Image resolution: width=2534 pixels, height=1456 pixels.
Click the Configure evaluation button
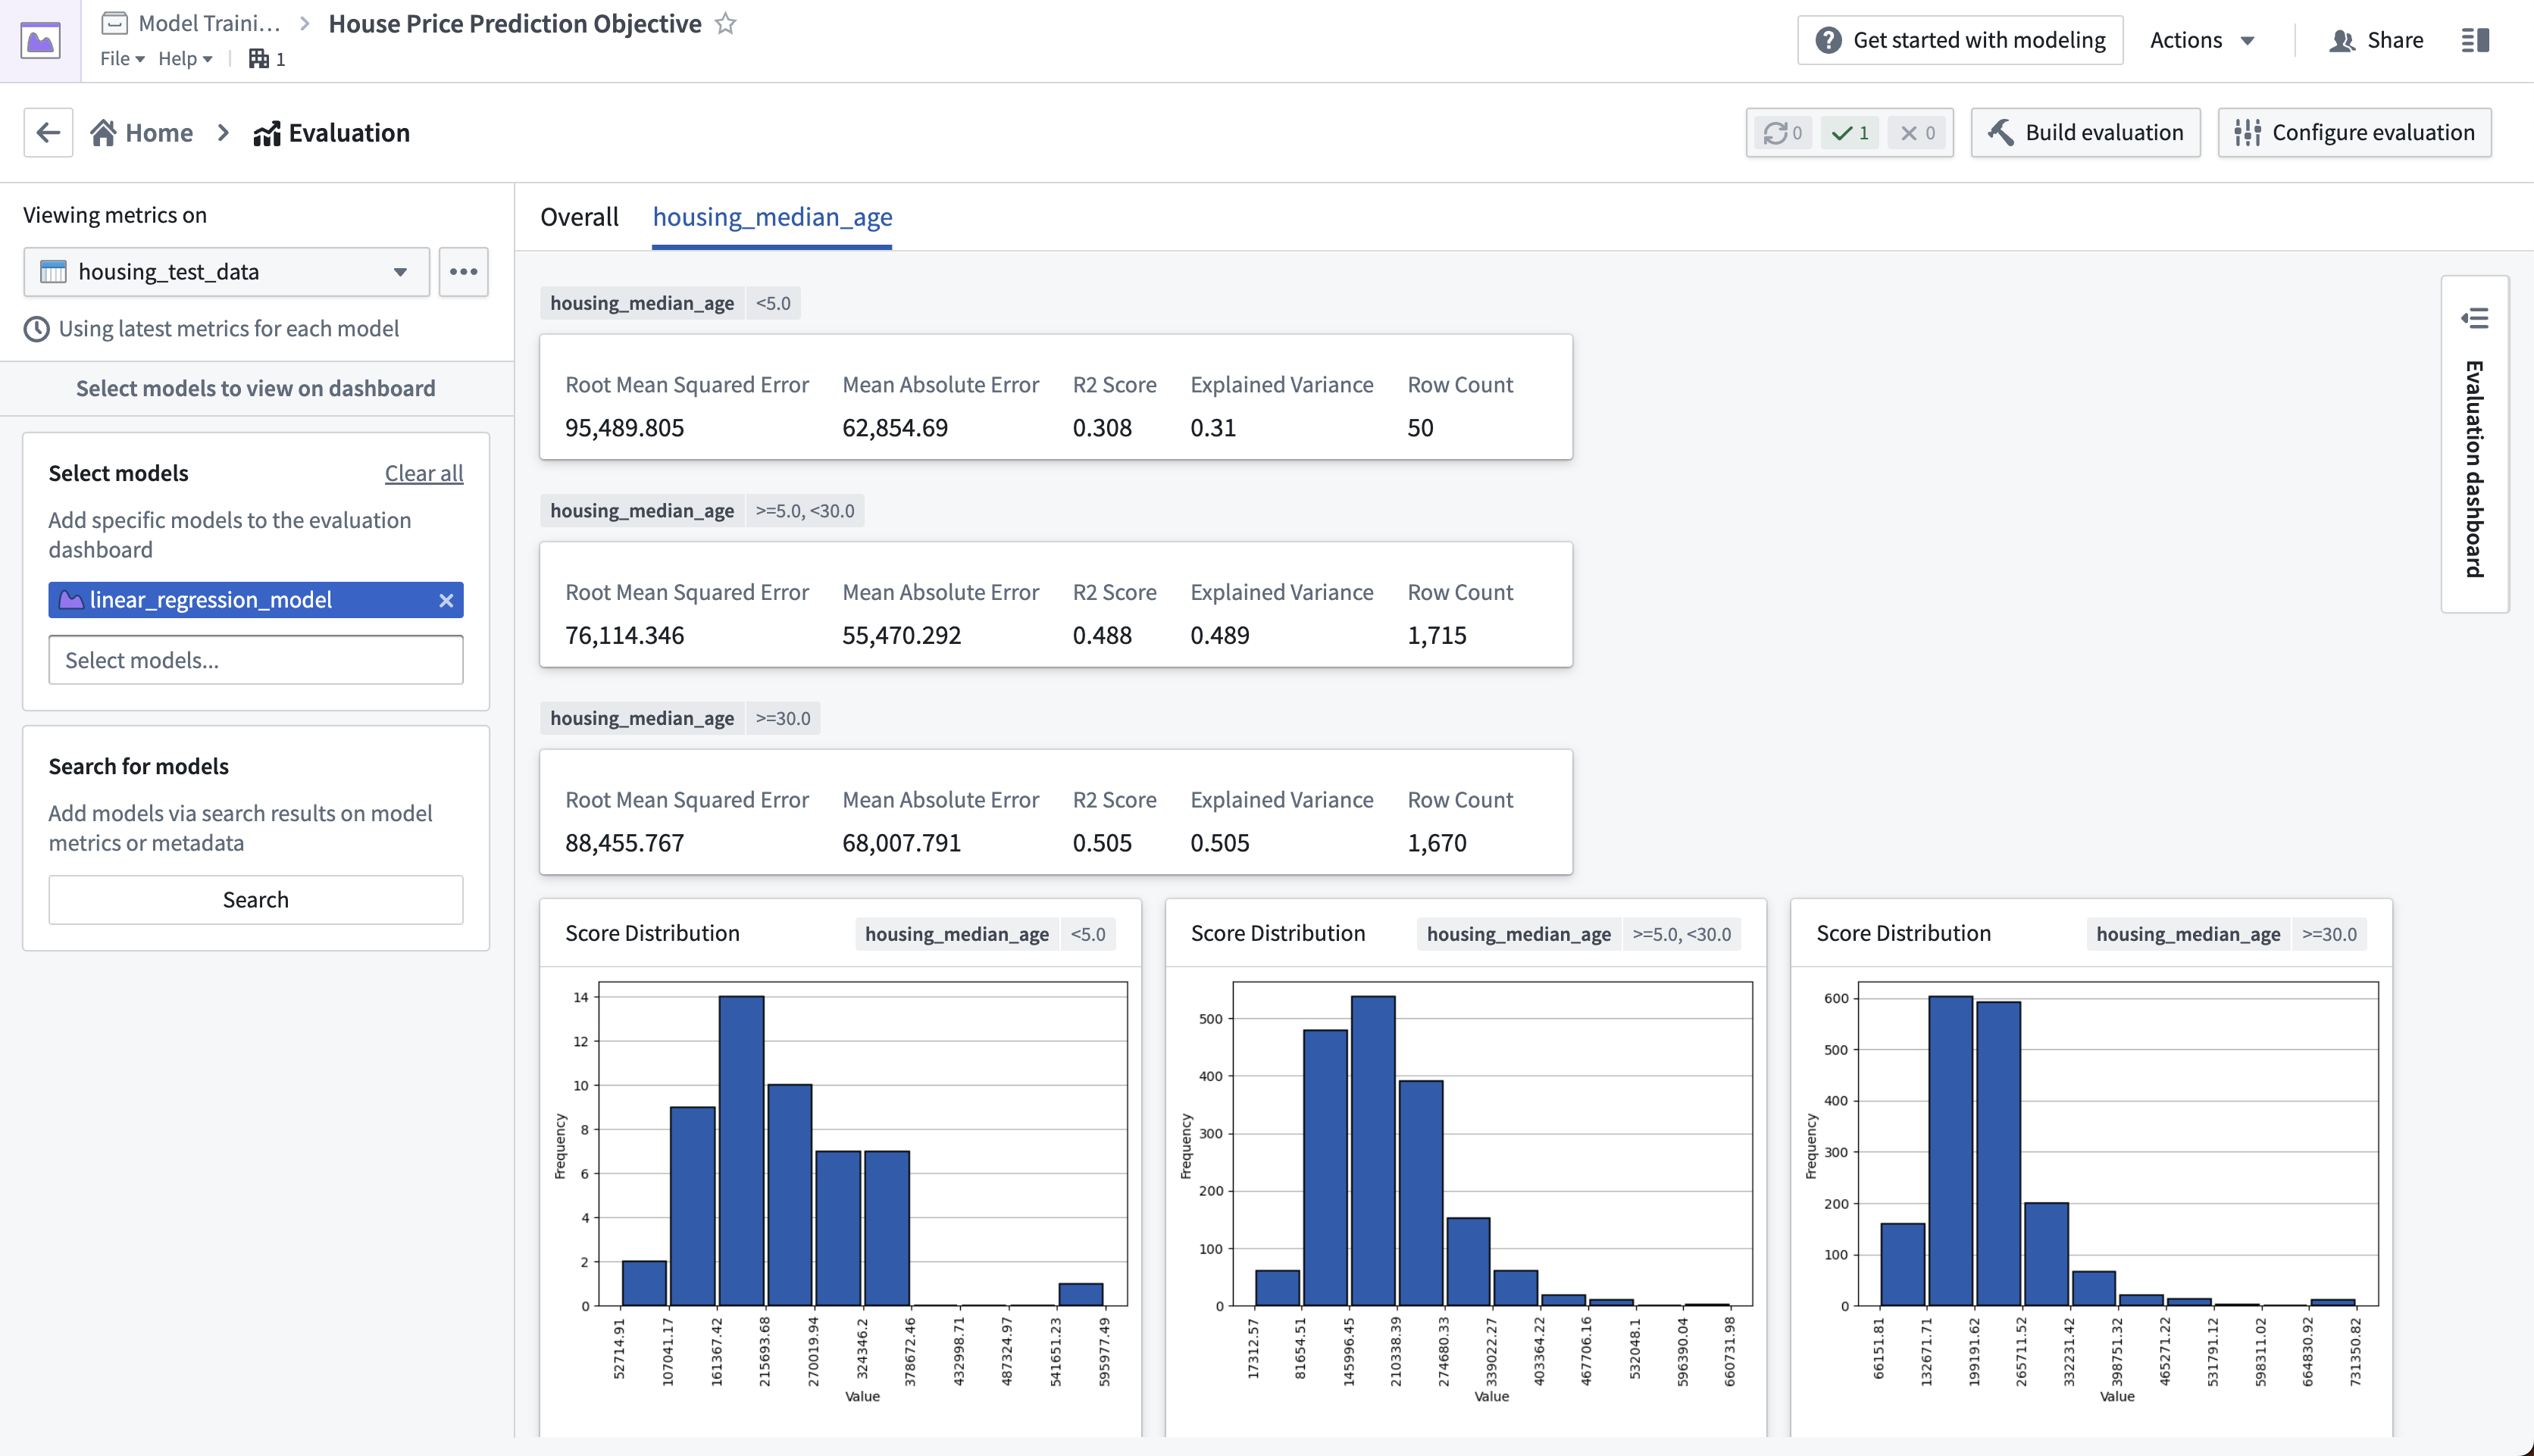[2355, 133]
